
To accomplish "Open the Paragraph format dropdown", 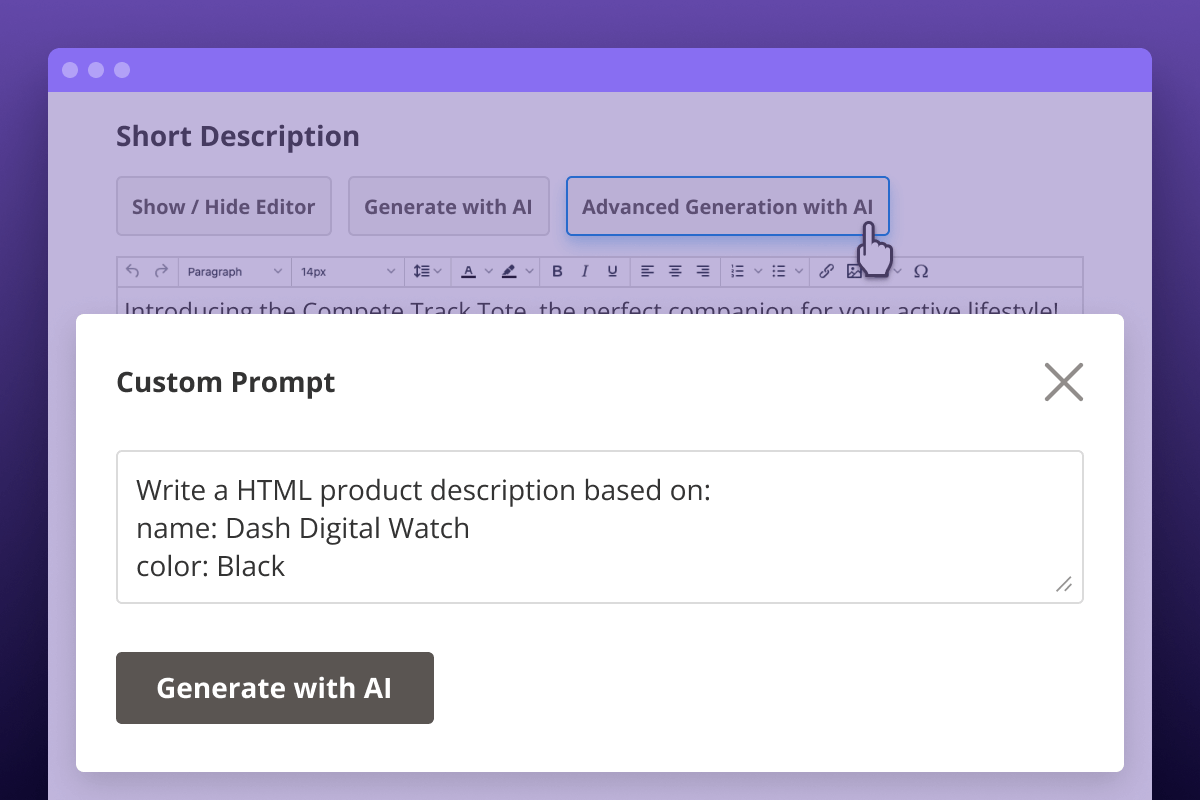I will click(x=235, y=271).
